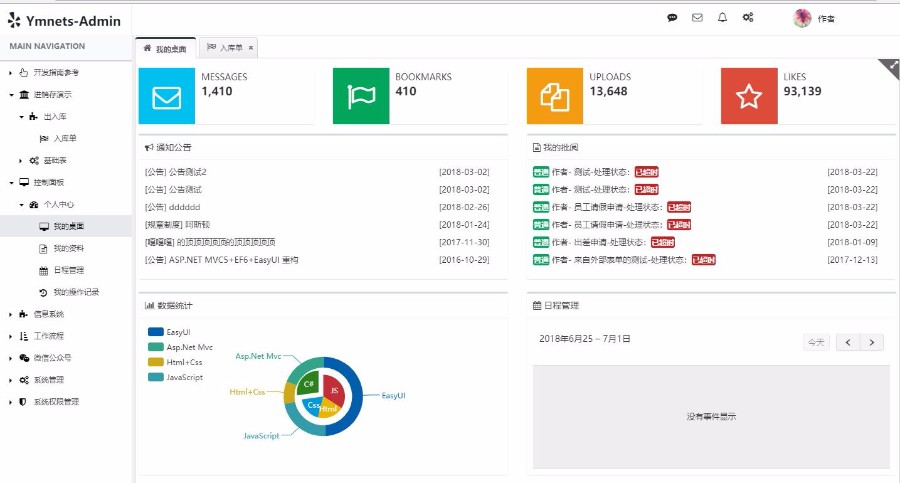Collapse the 进销存演示 tree arrow

tap(11, 95)
